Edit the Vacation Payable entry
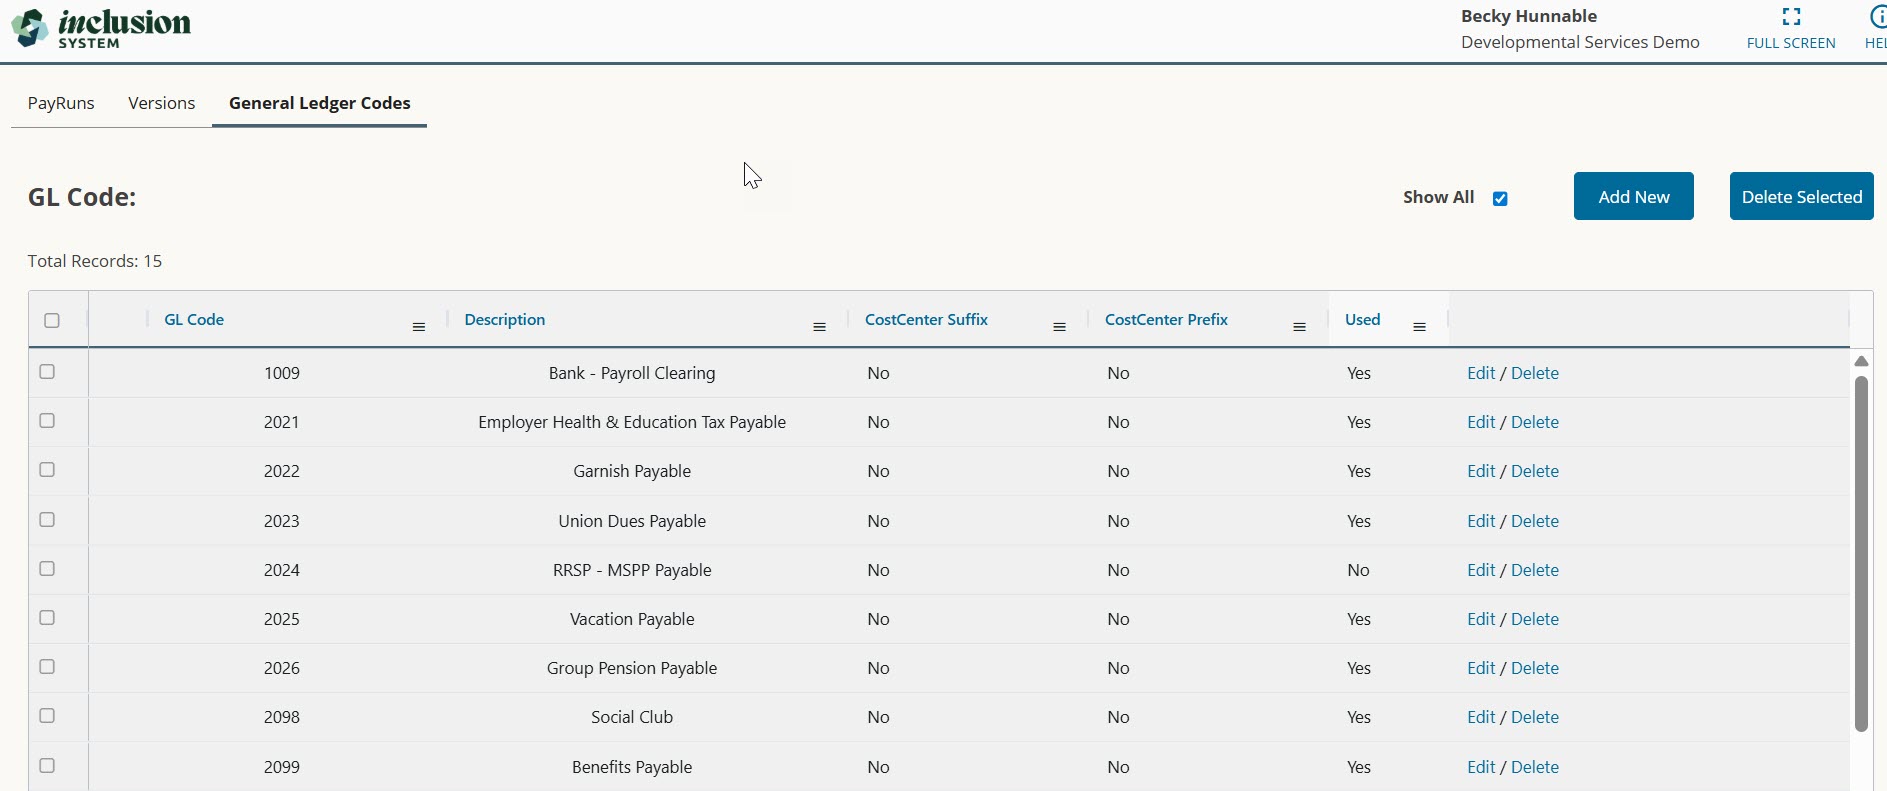This screenshot has height=791, width=1887. (1481, 619)
